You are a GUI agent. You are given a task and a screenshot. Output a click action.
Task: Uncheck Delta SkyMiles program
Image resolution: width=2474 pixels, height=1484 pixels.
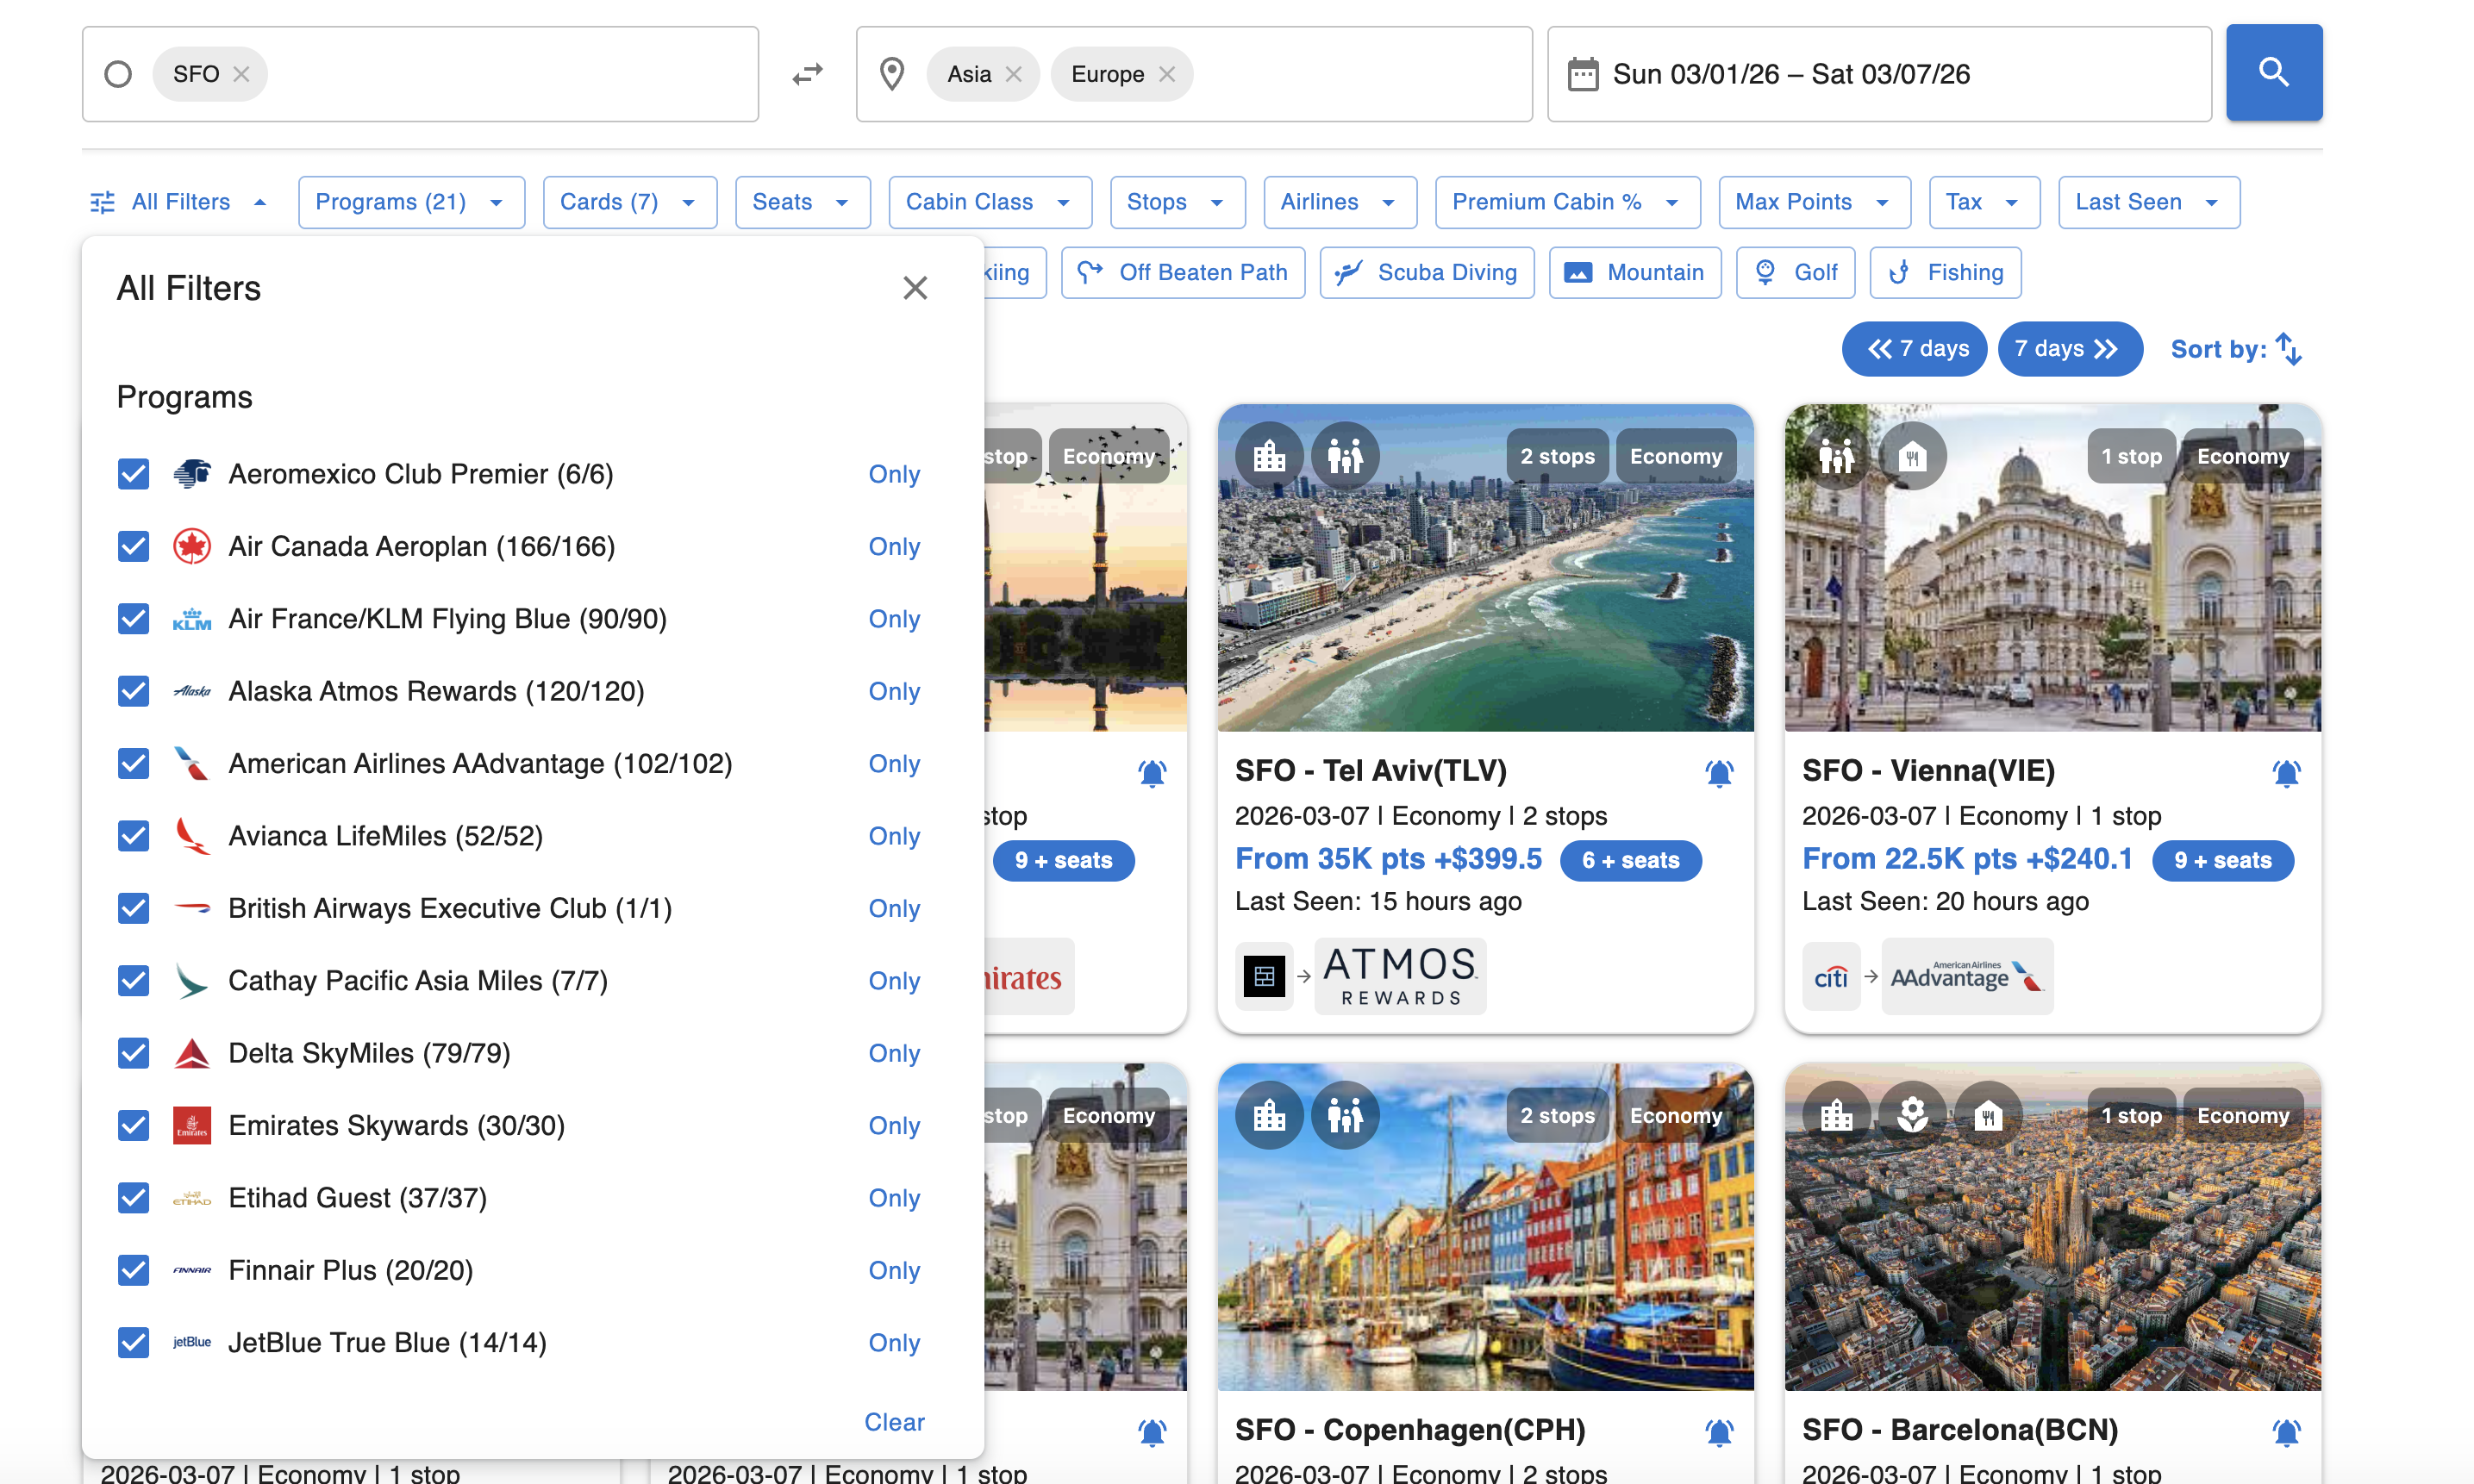coord(133,1053)
